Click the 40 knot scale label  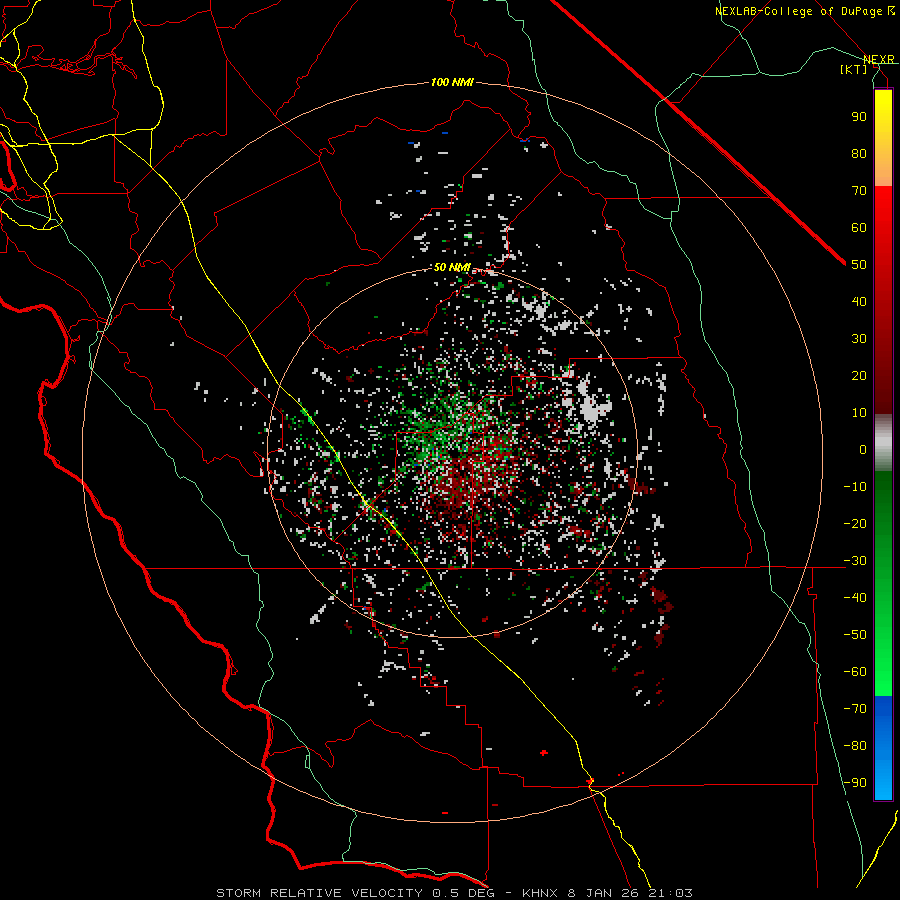coord(859,301)
